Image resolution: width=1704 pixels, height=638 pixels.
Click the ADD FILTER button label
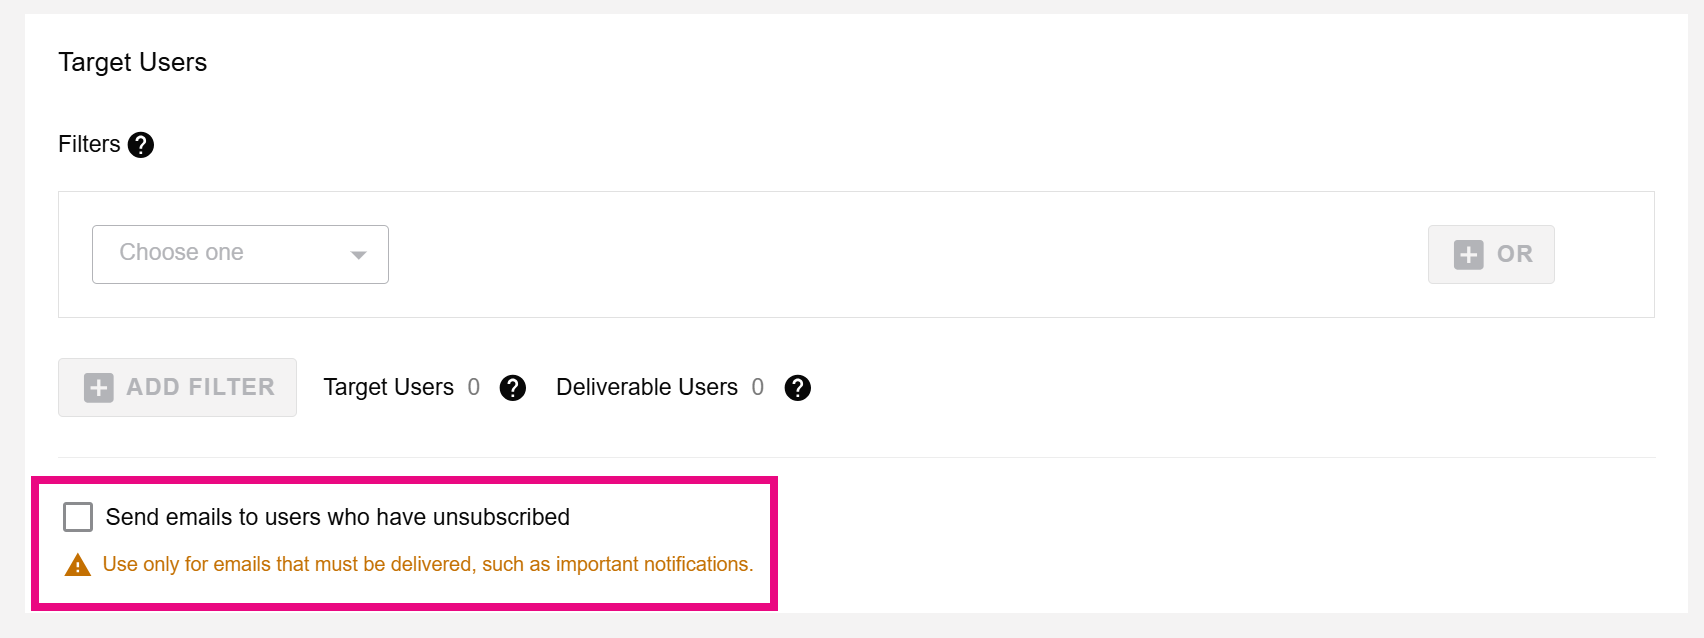tap(200, 387)
